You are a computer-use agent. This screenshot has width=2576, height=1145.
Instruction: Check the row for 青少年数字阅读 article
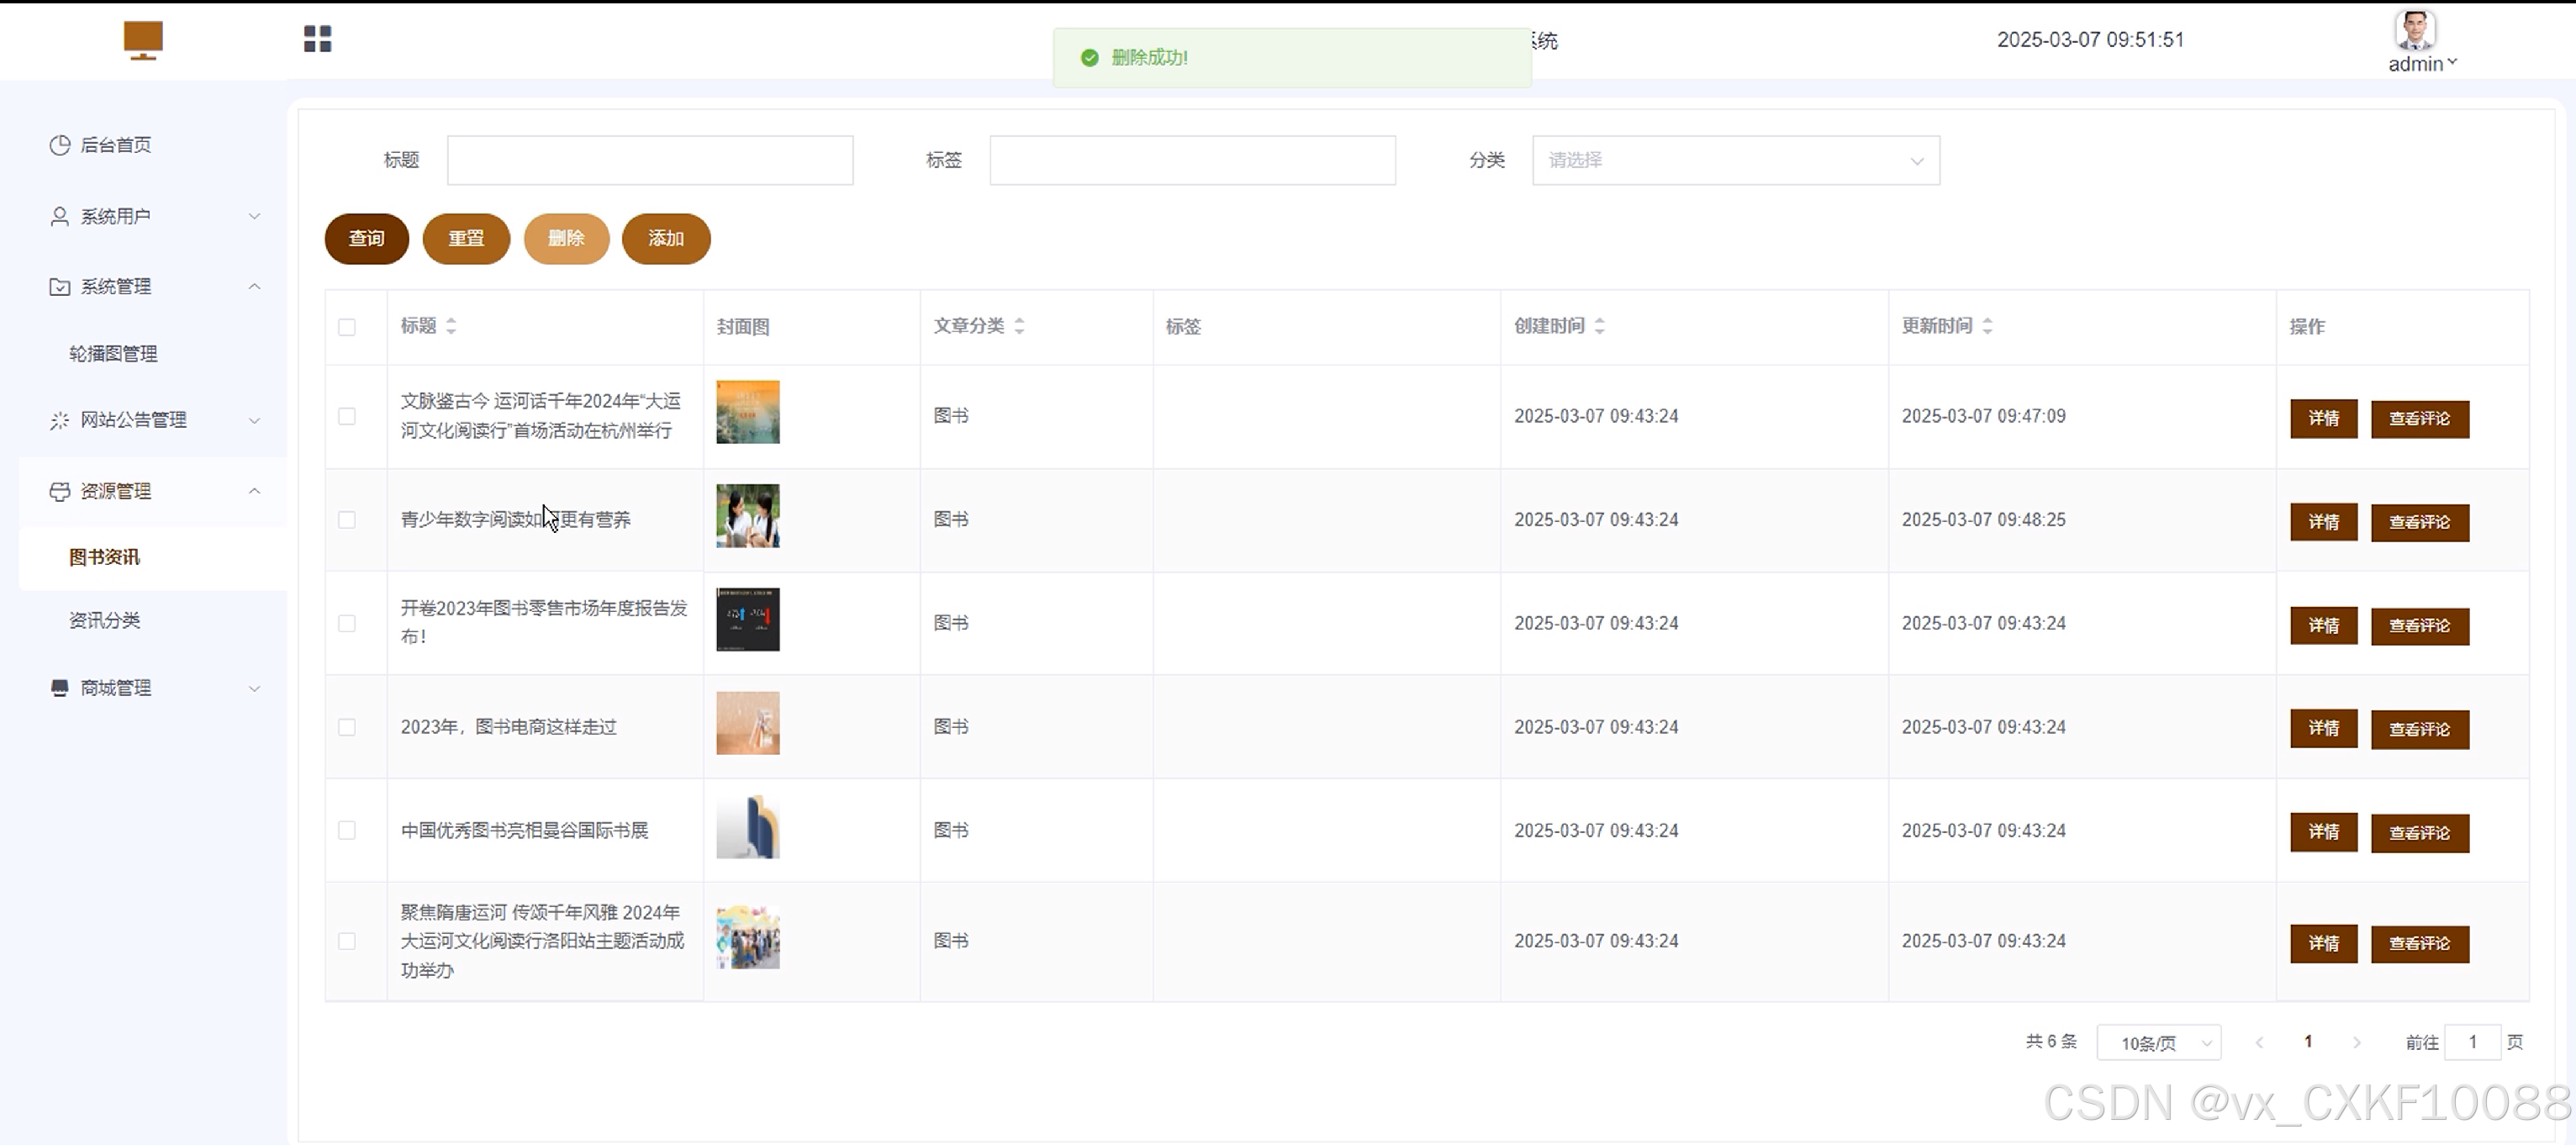pyautogui.click(x=347, y=520)
